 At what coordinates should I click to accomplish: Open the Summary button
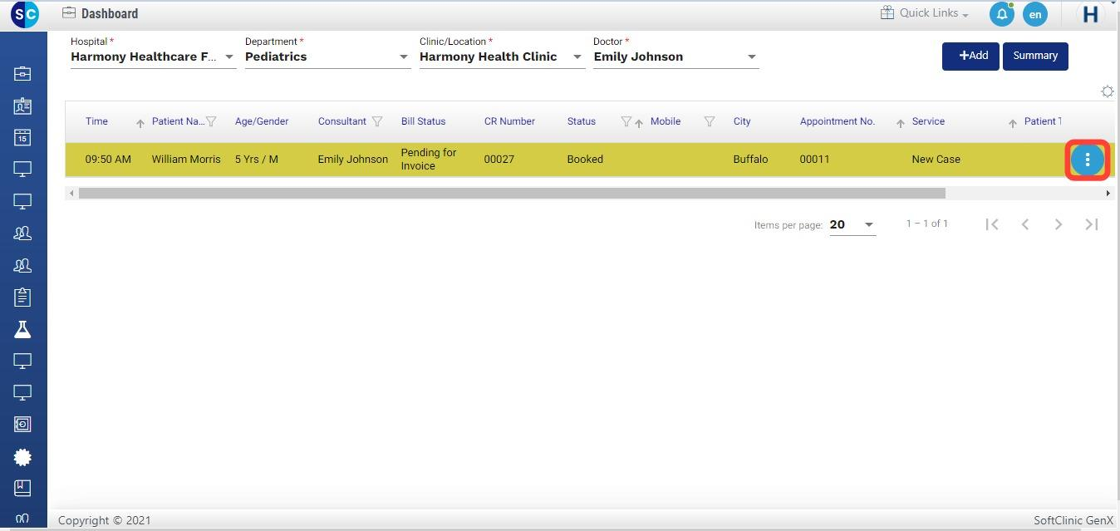(x=1035, y=56)
